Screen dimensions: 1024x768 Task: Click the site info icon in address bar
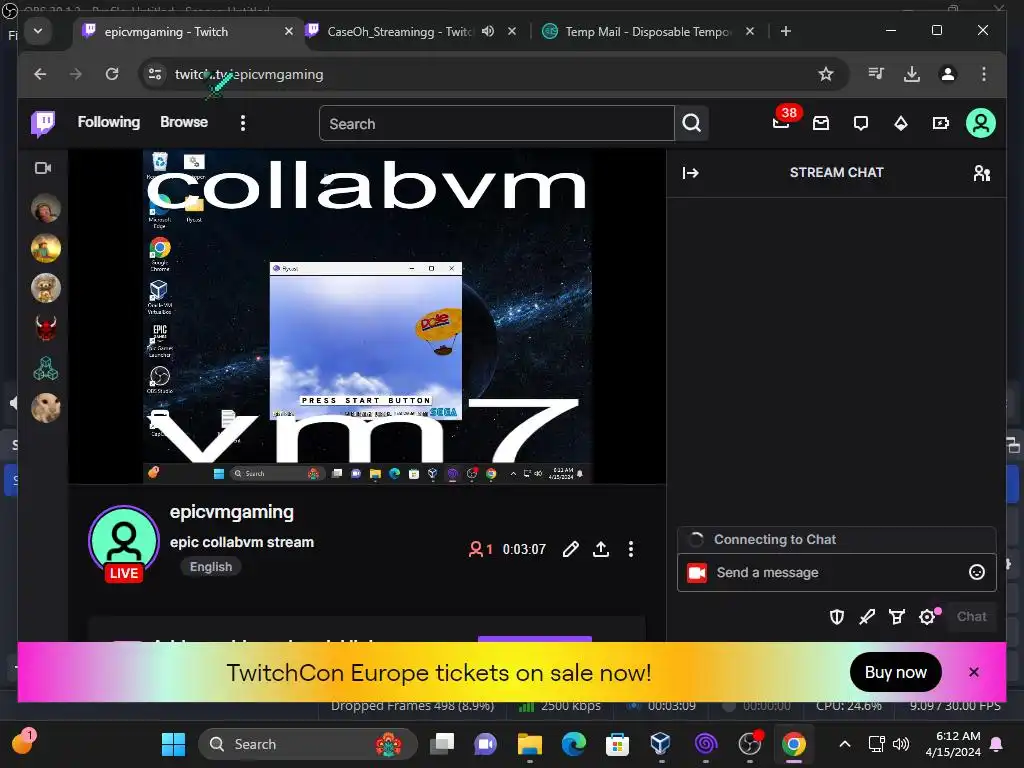[155, 74]
